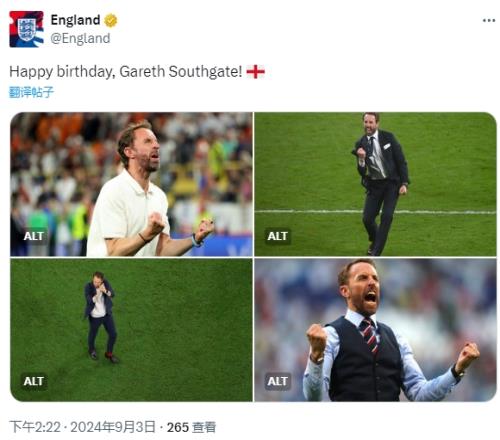
Task: Open the England profile avatar
Action: tap(26, 29)
